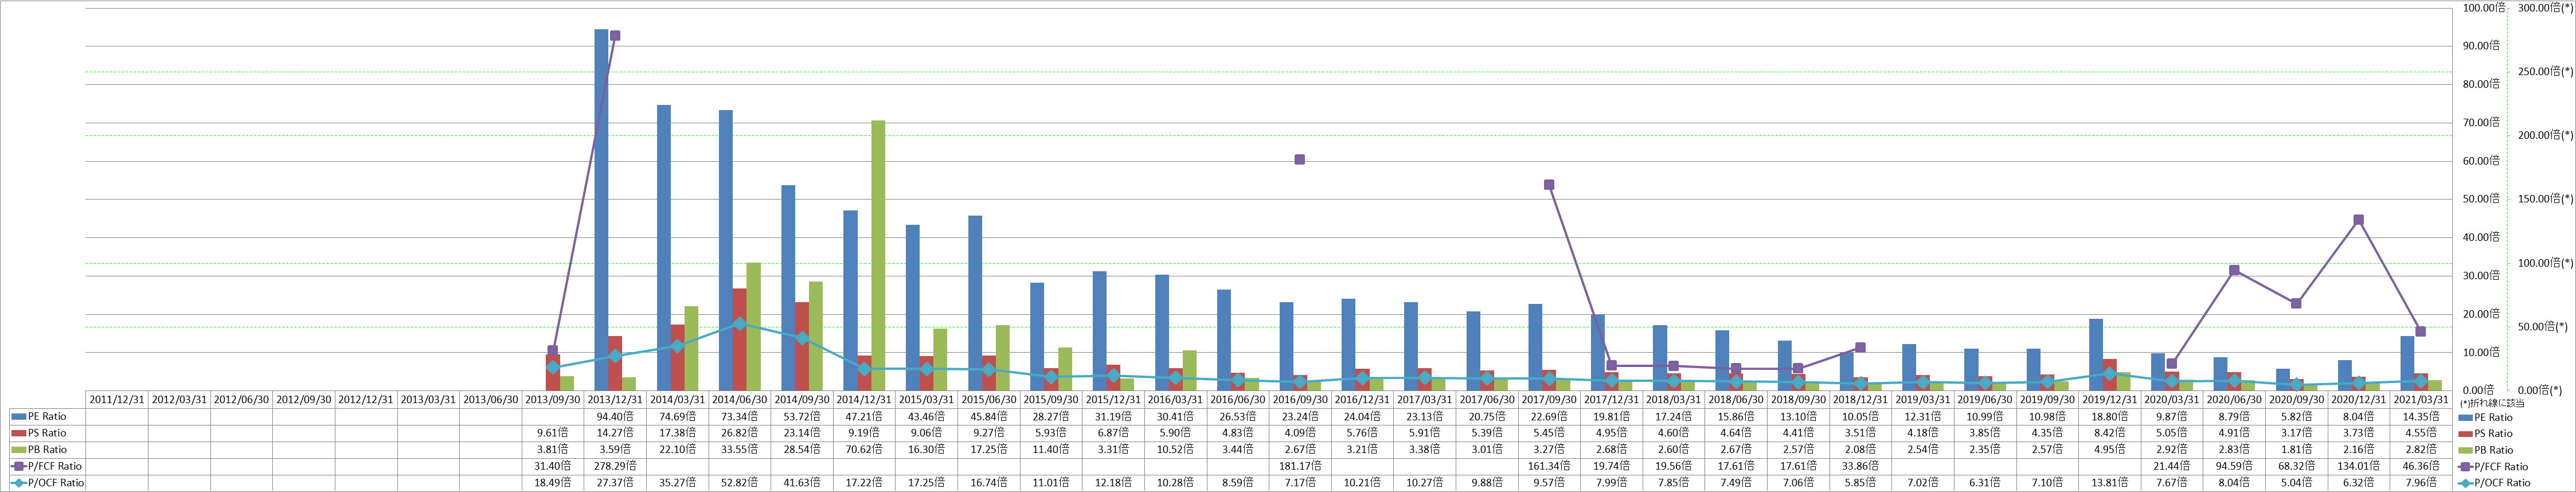
Task: Click the PE Ratio cell showing 14.35倍
Action: point(2420,416)
